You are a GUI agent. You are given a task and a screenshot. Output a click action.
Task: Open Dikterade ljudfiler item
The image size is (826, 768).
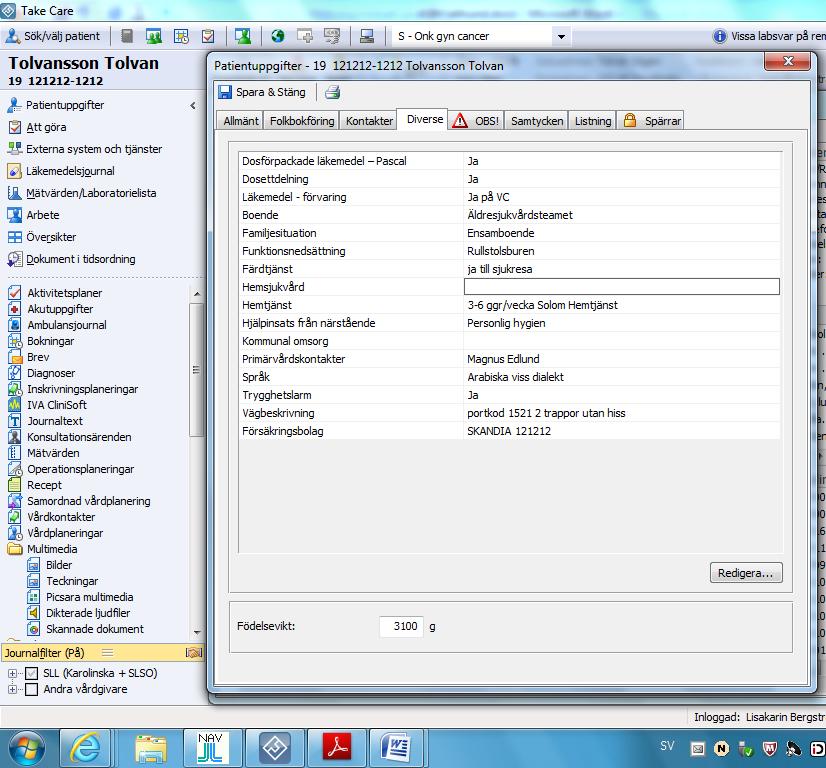point(79,613)
